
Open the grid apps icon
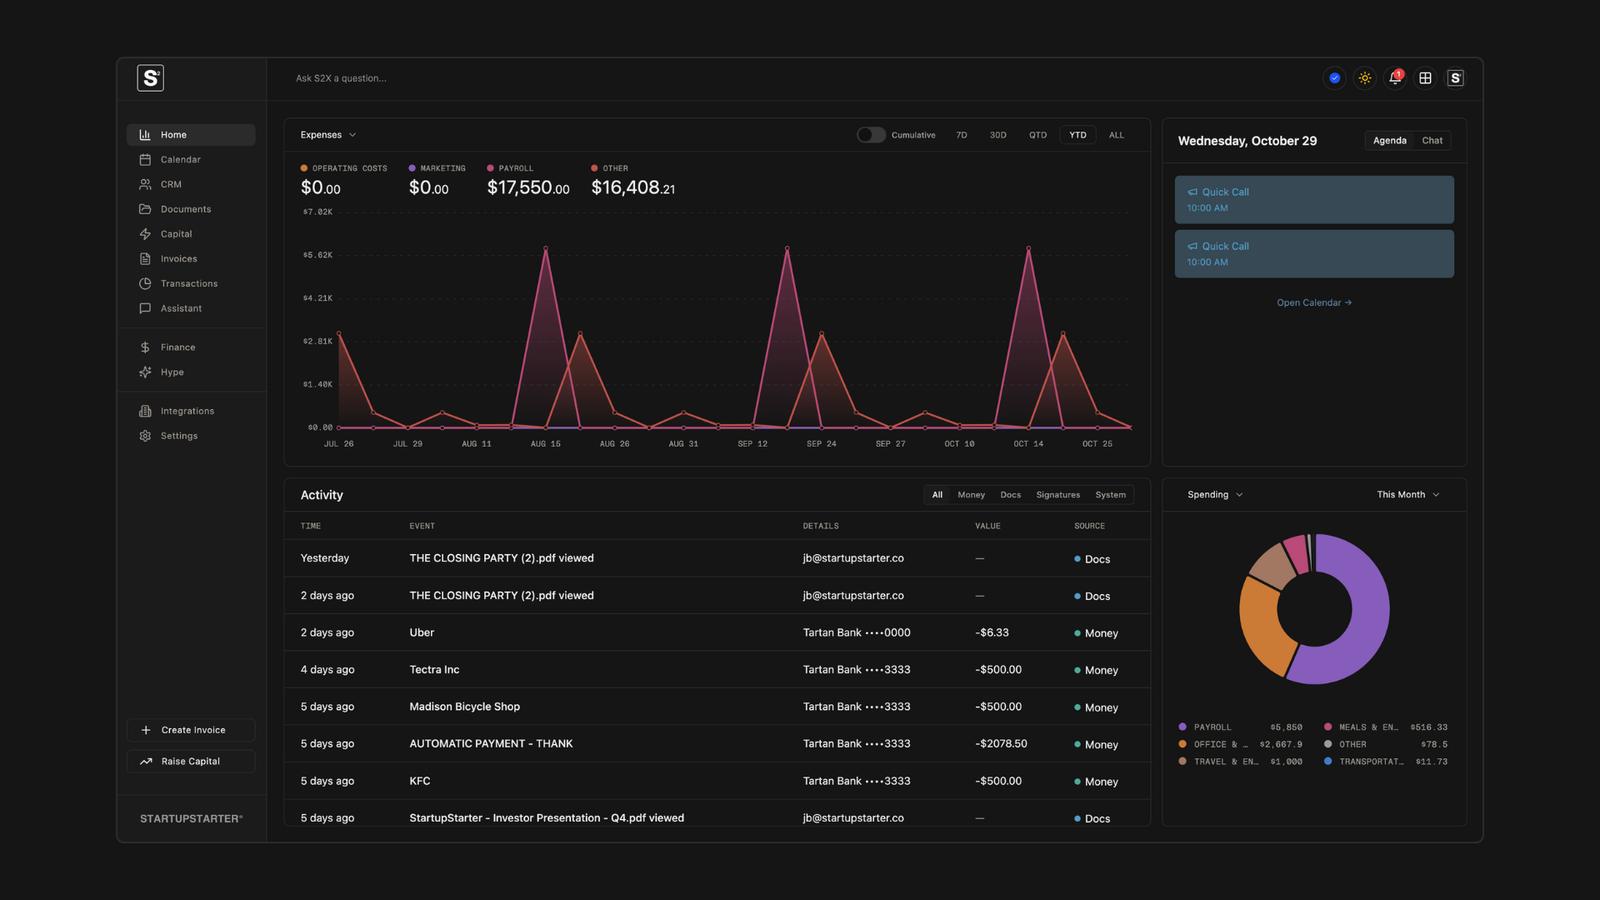pos(1425,78)
